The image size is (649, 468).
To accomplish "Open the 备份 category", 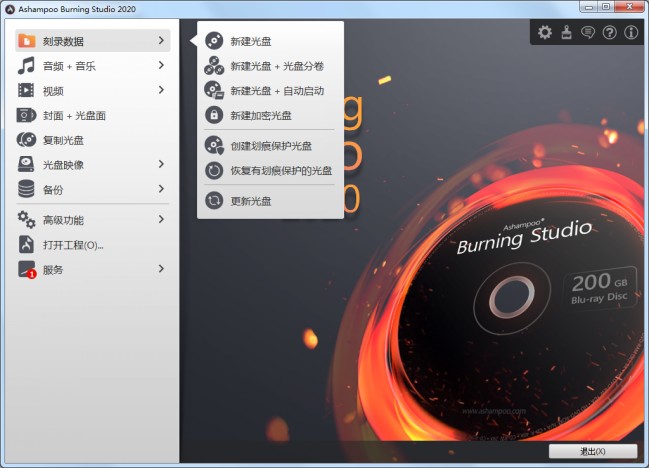I will point(93,189).
